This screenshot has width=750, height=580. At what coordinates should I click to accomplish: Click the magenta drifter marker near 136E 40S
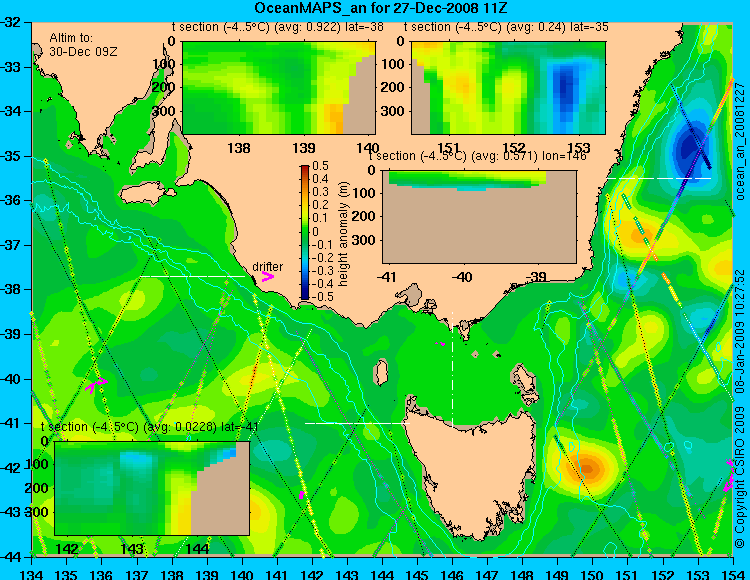(x=96, y=385)
